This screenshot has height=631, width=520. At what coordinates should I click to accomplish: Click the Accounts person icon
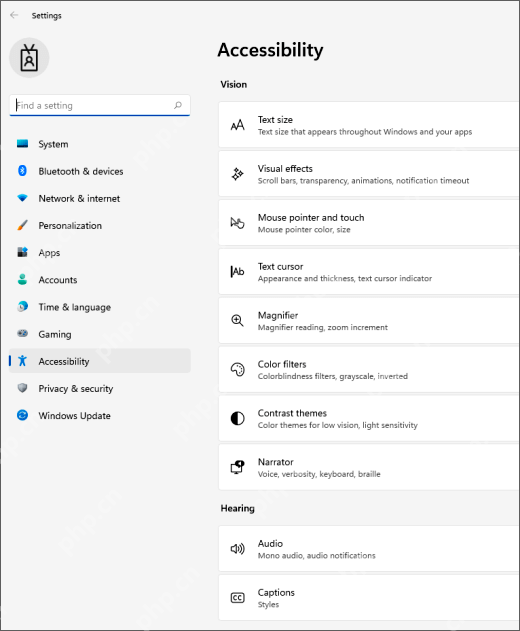coord(23,279)
